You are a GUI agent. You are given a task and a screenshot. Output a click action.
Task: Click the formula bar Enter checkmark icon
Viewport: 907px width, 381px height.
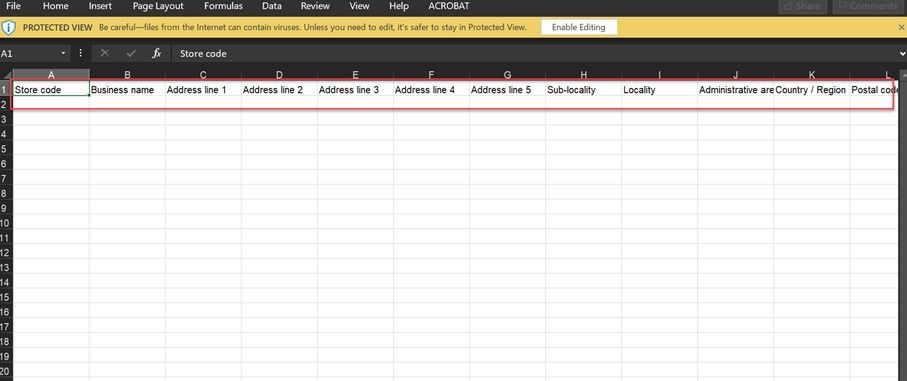coord(131,53)
